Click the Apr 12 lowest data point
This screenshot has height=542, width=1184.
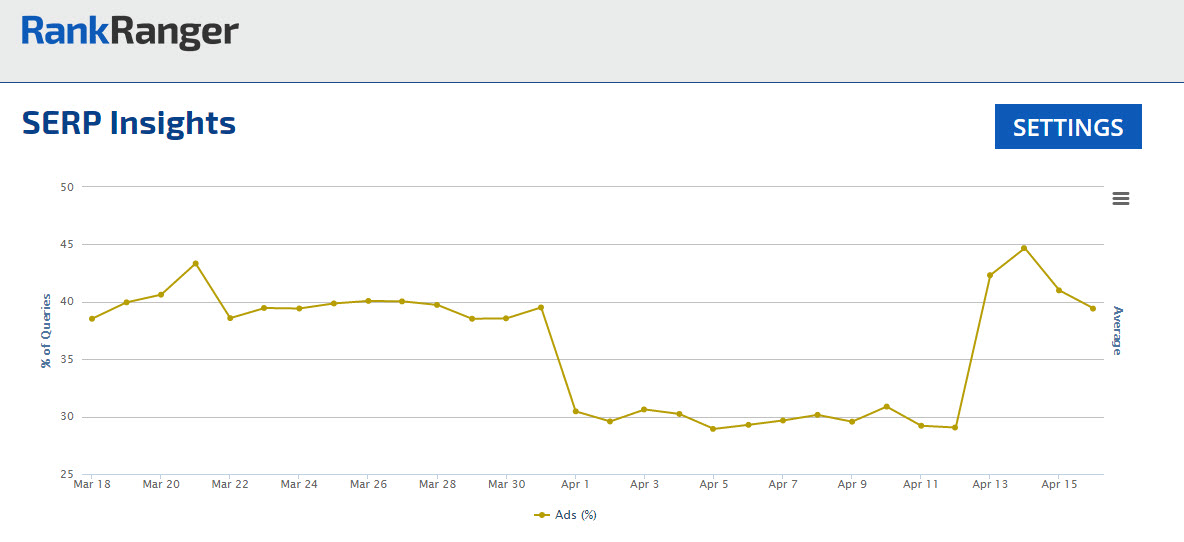click(955, 428)
